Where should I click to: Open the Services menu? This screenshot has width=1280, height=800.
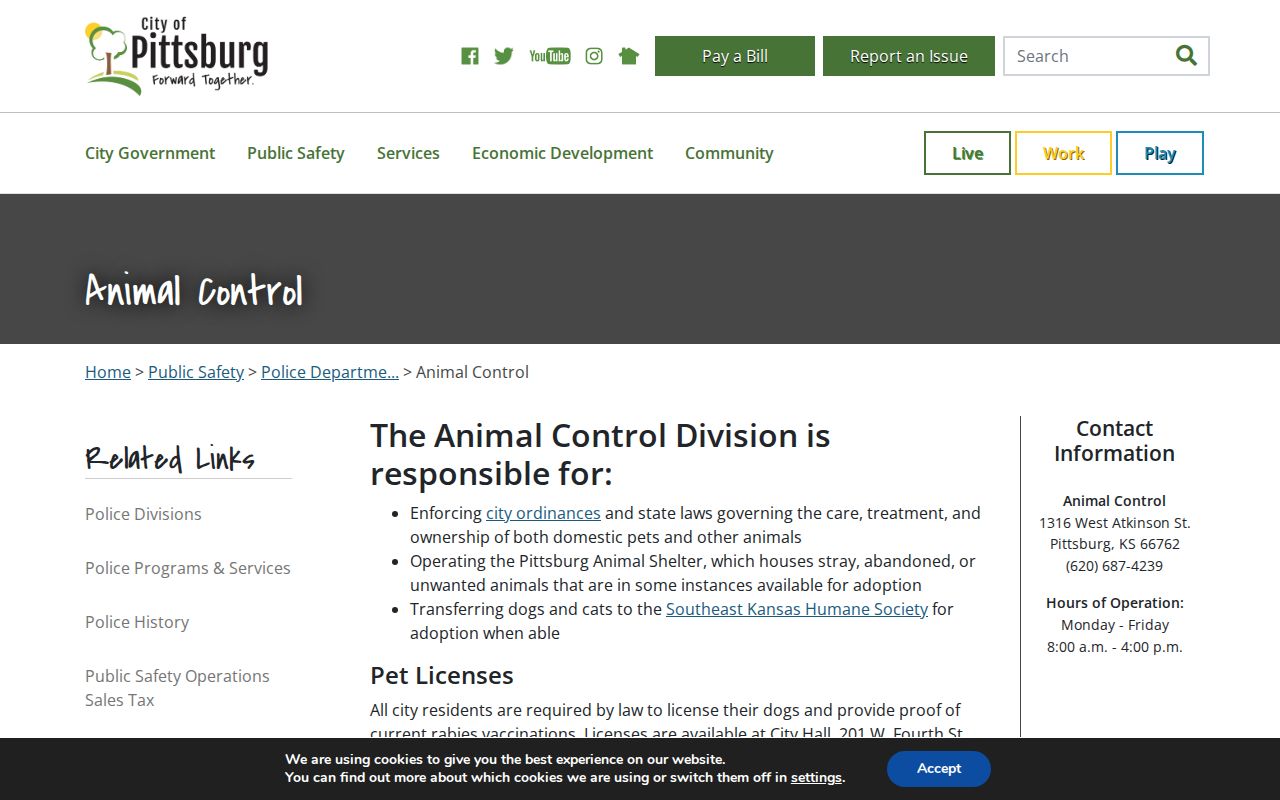(x=408, y=153)
